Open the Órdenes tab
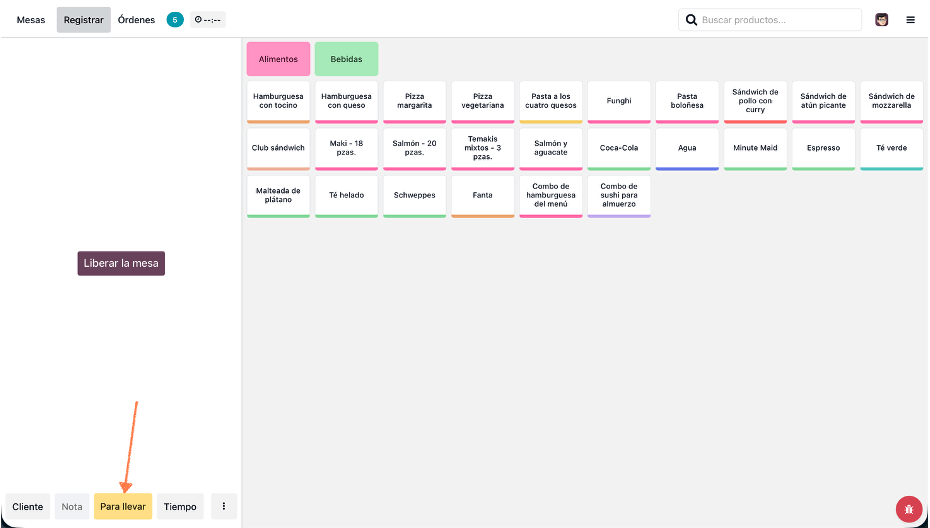This screenshot has width=930, height=528. click(x=136, y=20)
